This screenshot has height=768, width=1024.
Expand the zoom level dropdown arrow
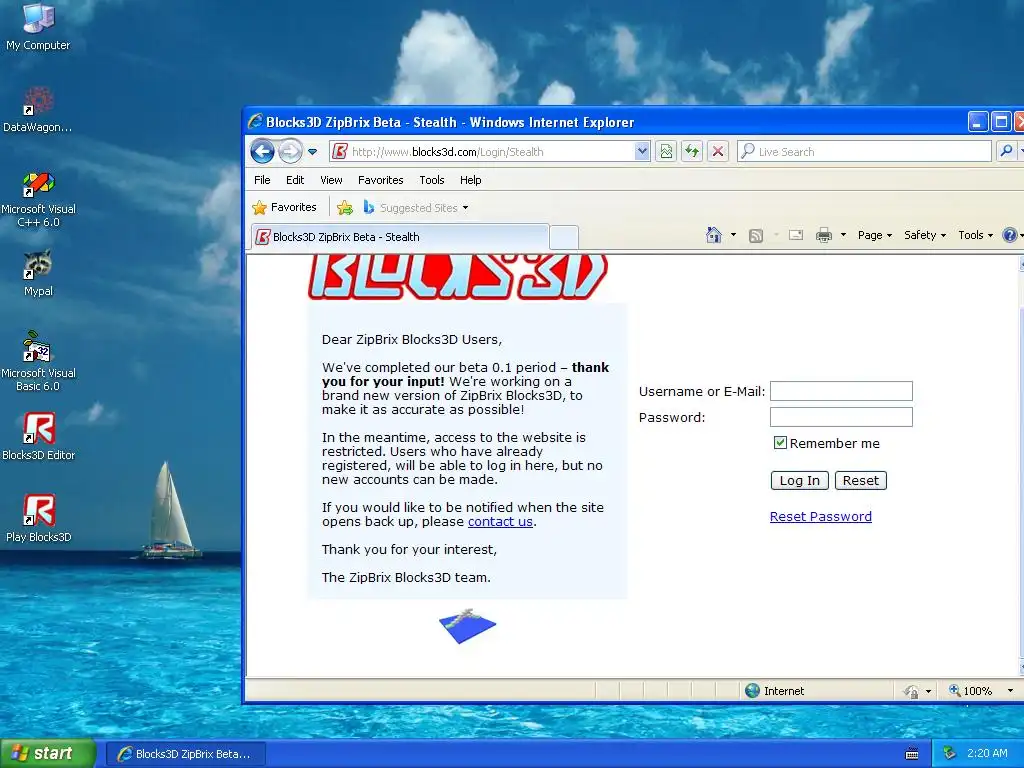click(1010, 691)
